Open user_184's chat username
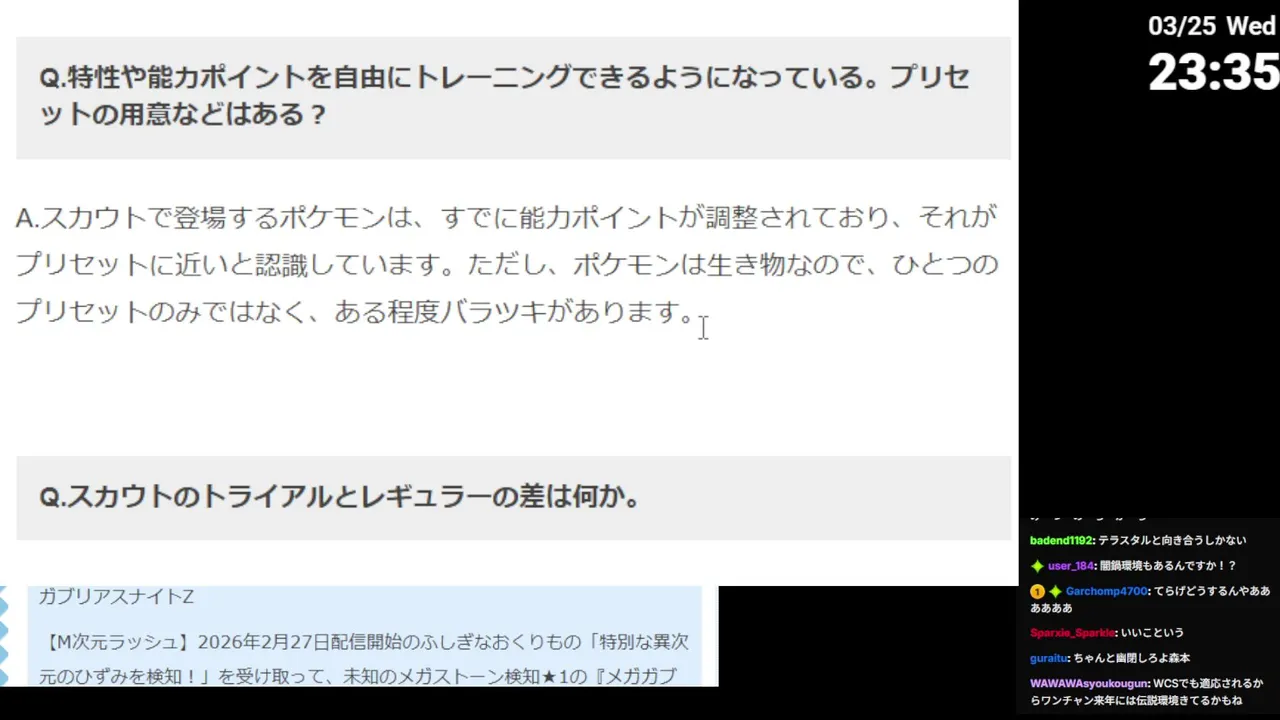This screenshot has width=1280, height=720. click(x=1070, y=566)
